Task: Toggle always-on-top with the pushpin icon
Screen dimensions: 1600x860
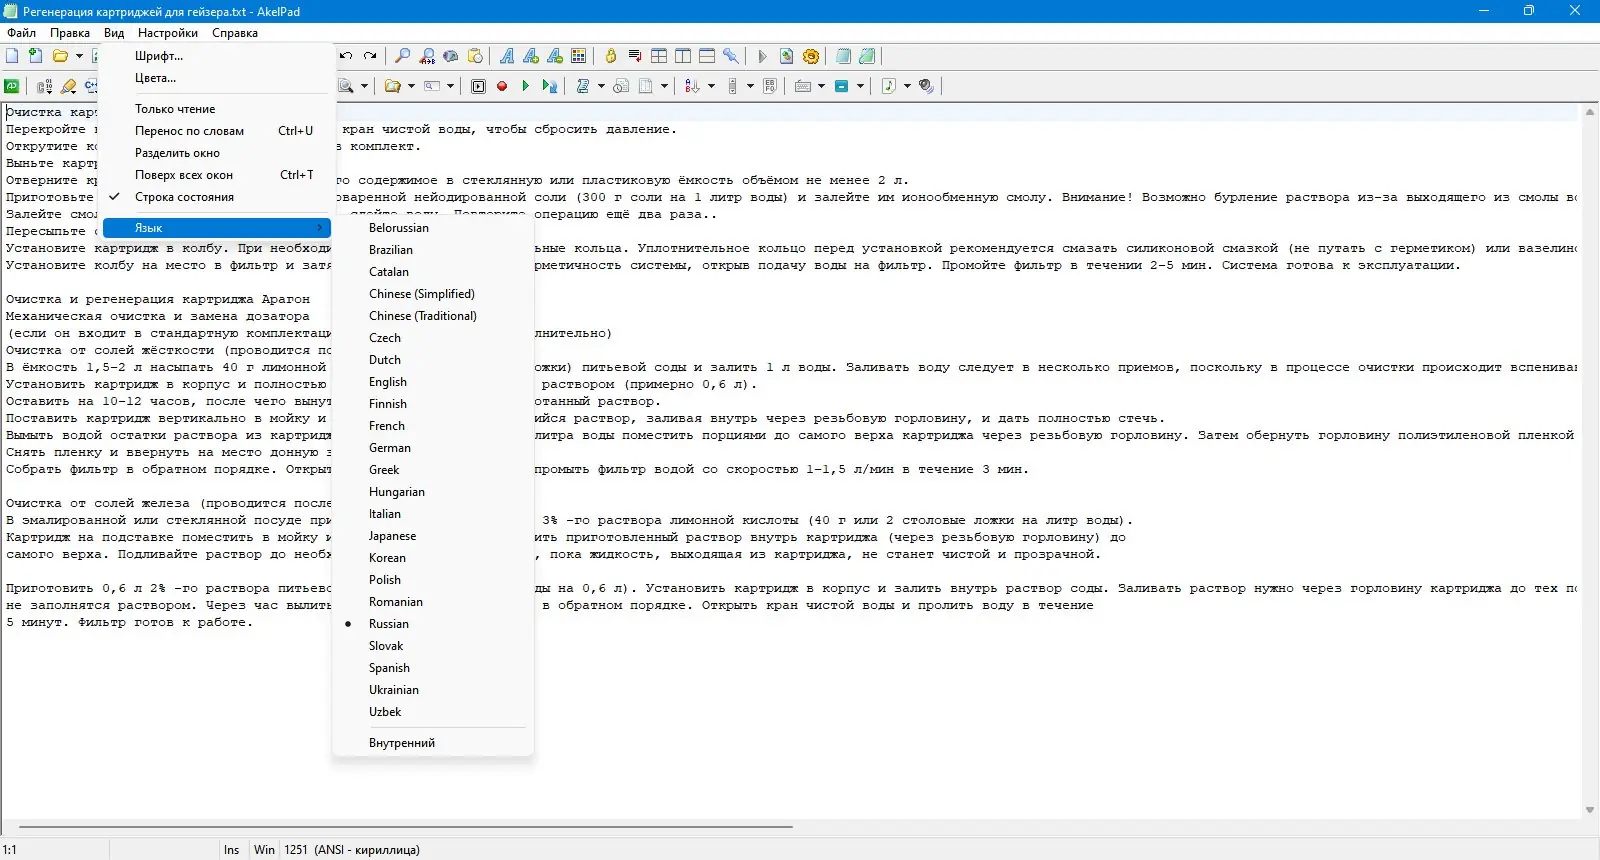Action: coord(731,56)
